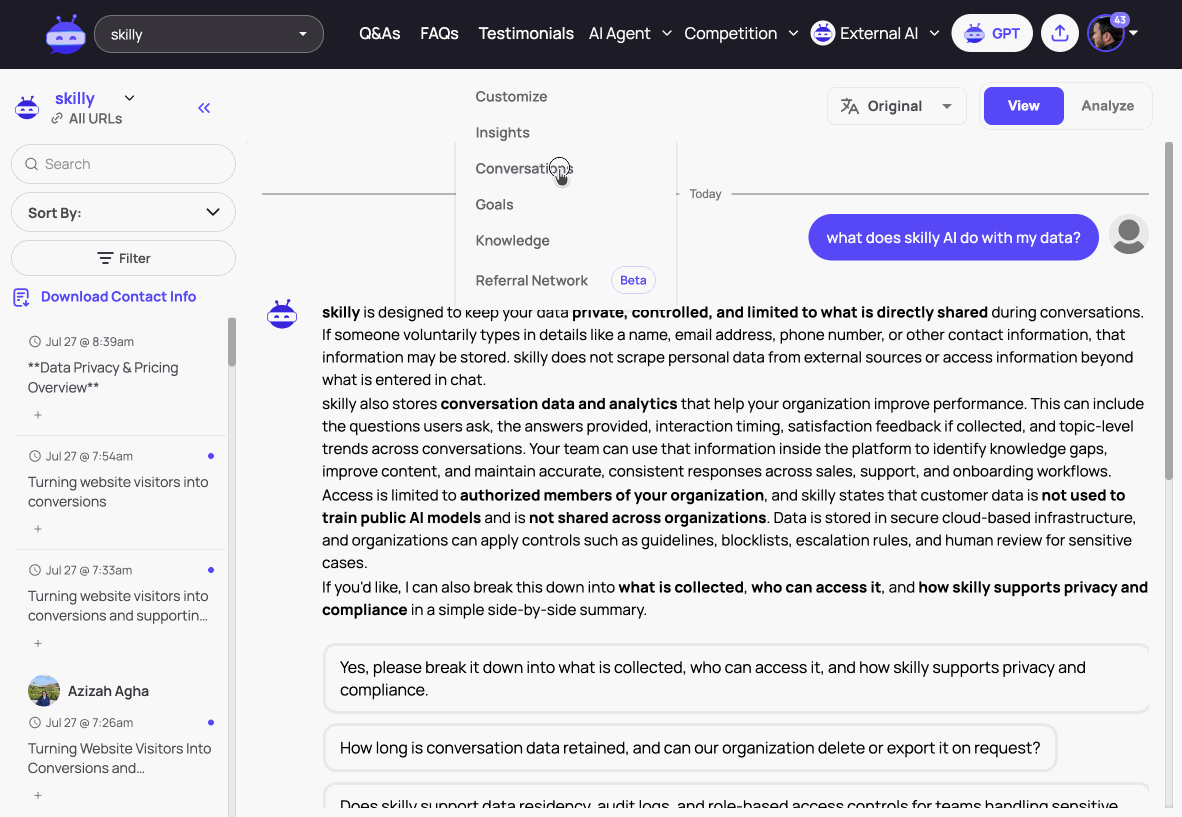Select Insights from the AI Agent menu

pyautogui.click(x=502, y=133)
